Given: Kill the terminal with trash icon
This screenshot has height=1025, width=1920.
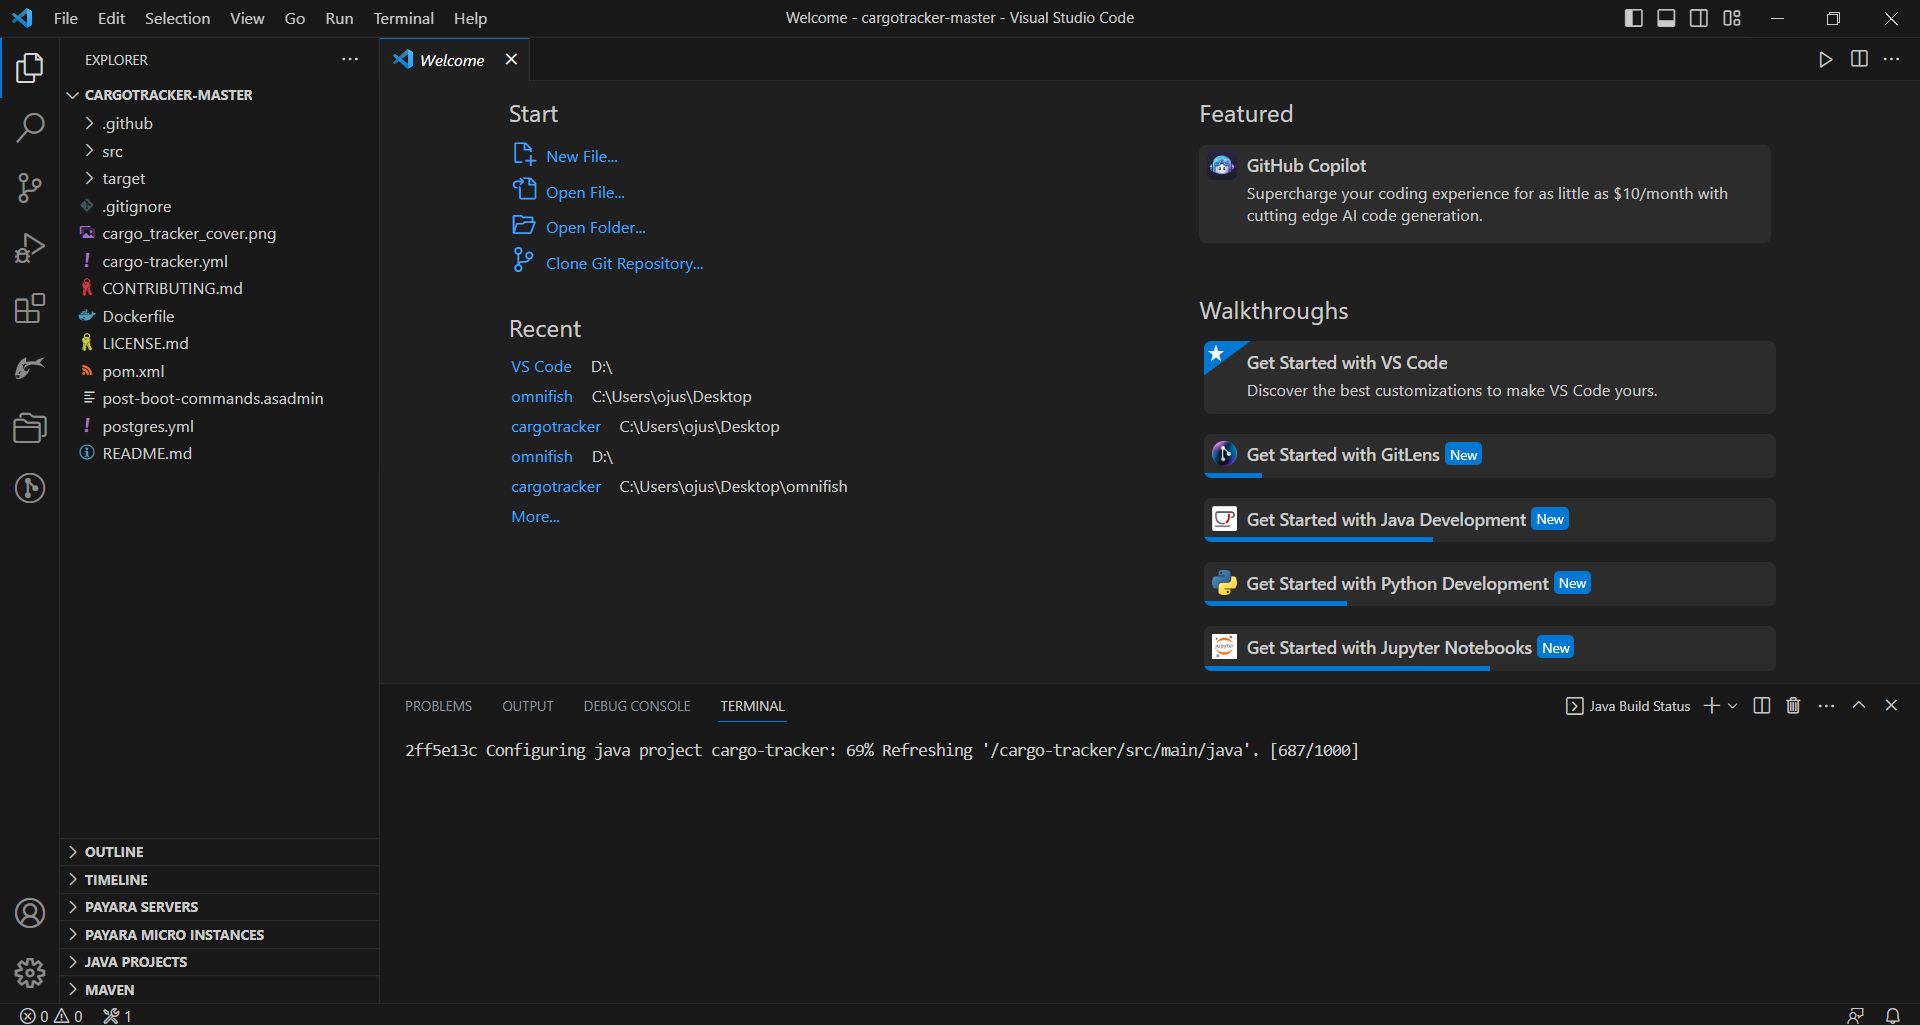Looking at the screenshot, I should 1793,706.
